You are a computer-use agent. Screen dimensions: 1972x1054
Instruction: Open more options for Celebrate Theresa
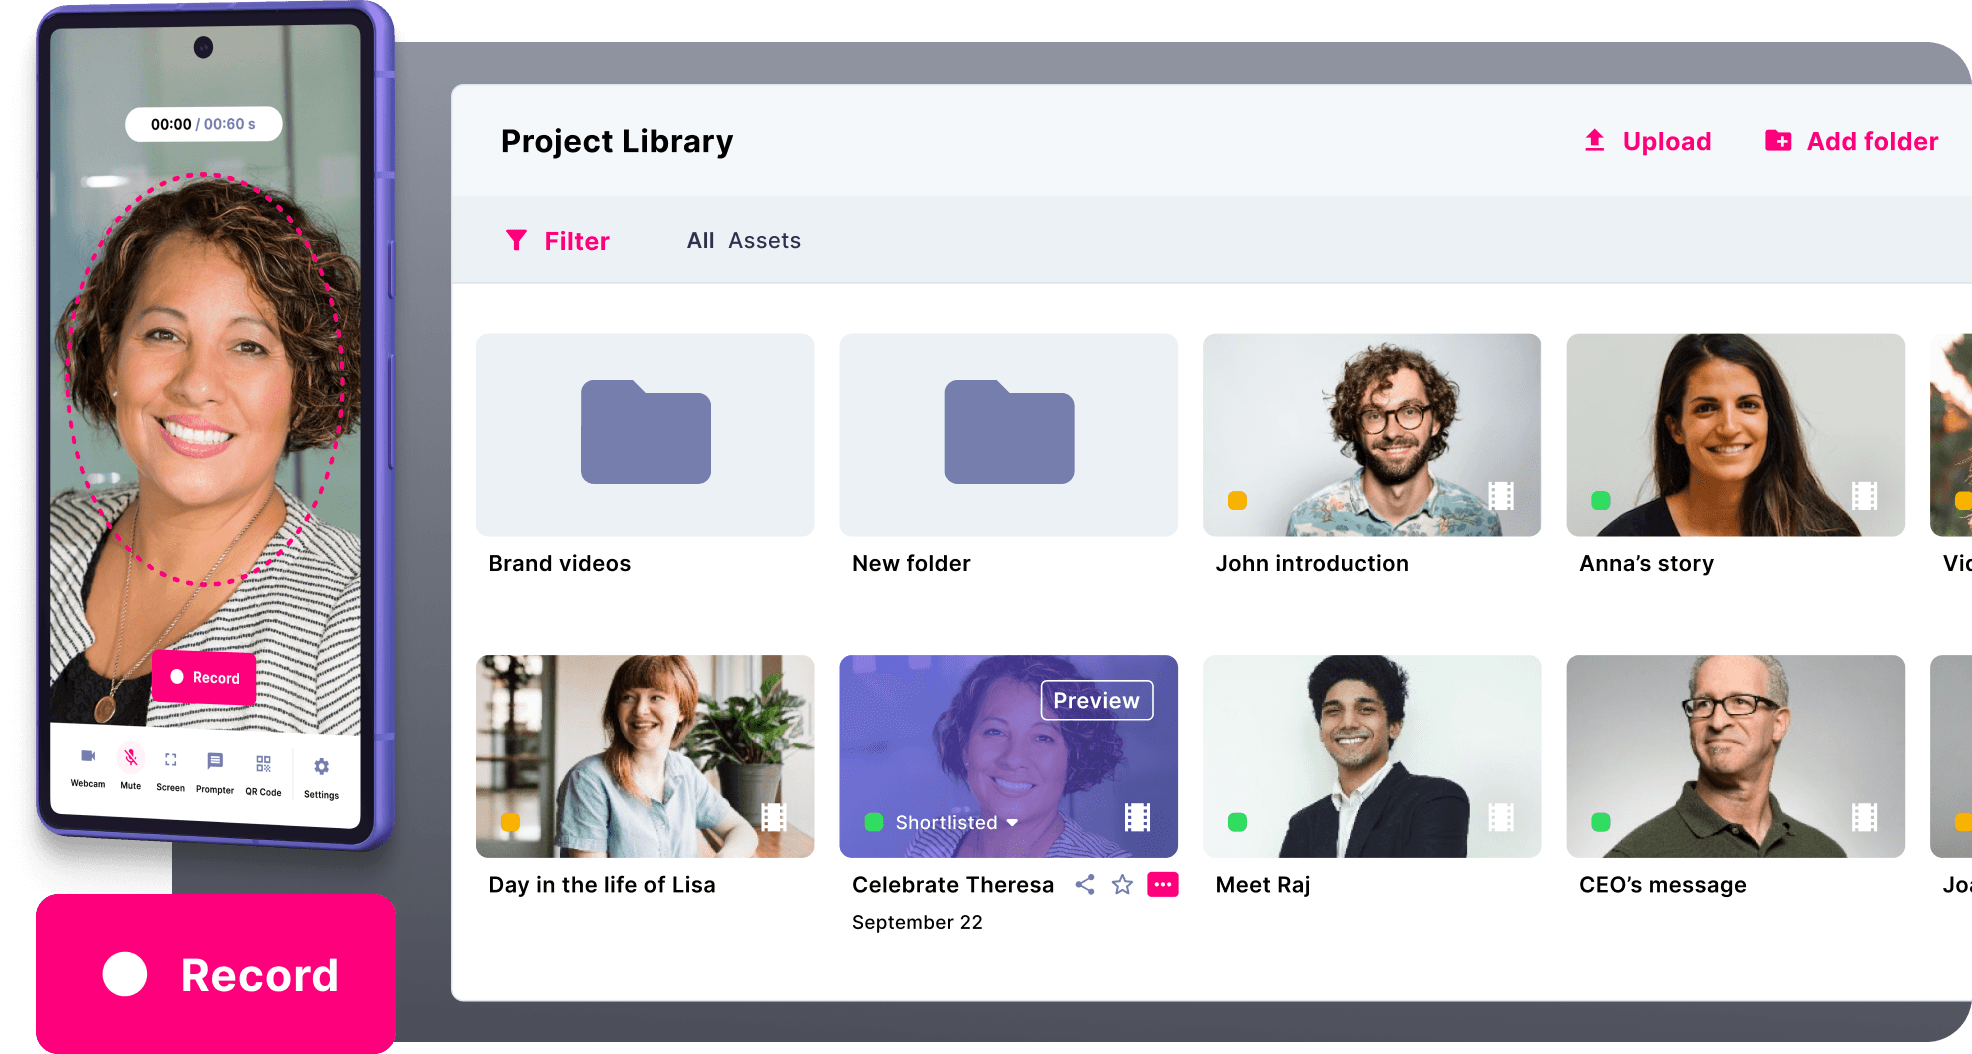(x=1162, y=885)
